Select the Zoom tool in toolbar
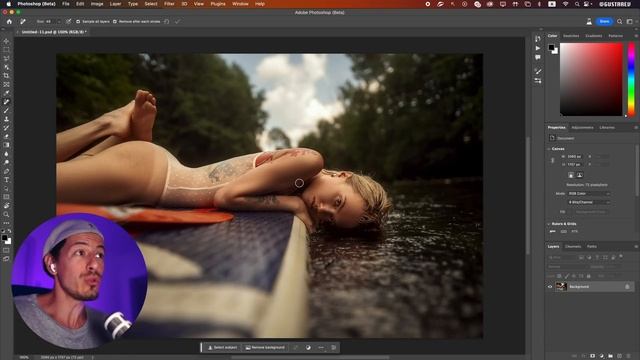This screenshot has height=360, width=640. (x=6, y=214)
